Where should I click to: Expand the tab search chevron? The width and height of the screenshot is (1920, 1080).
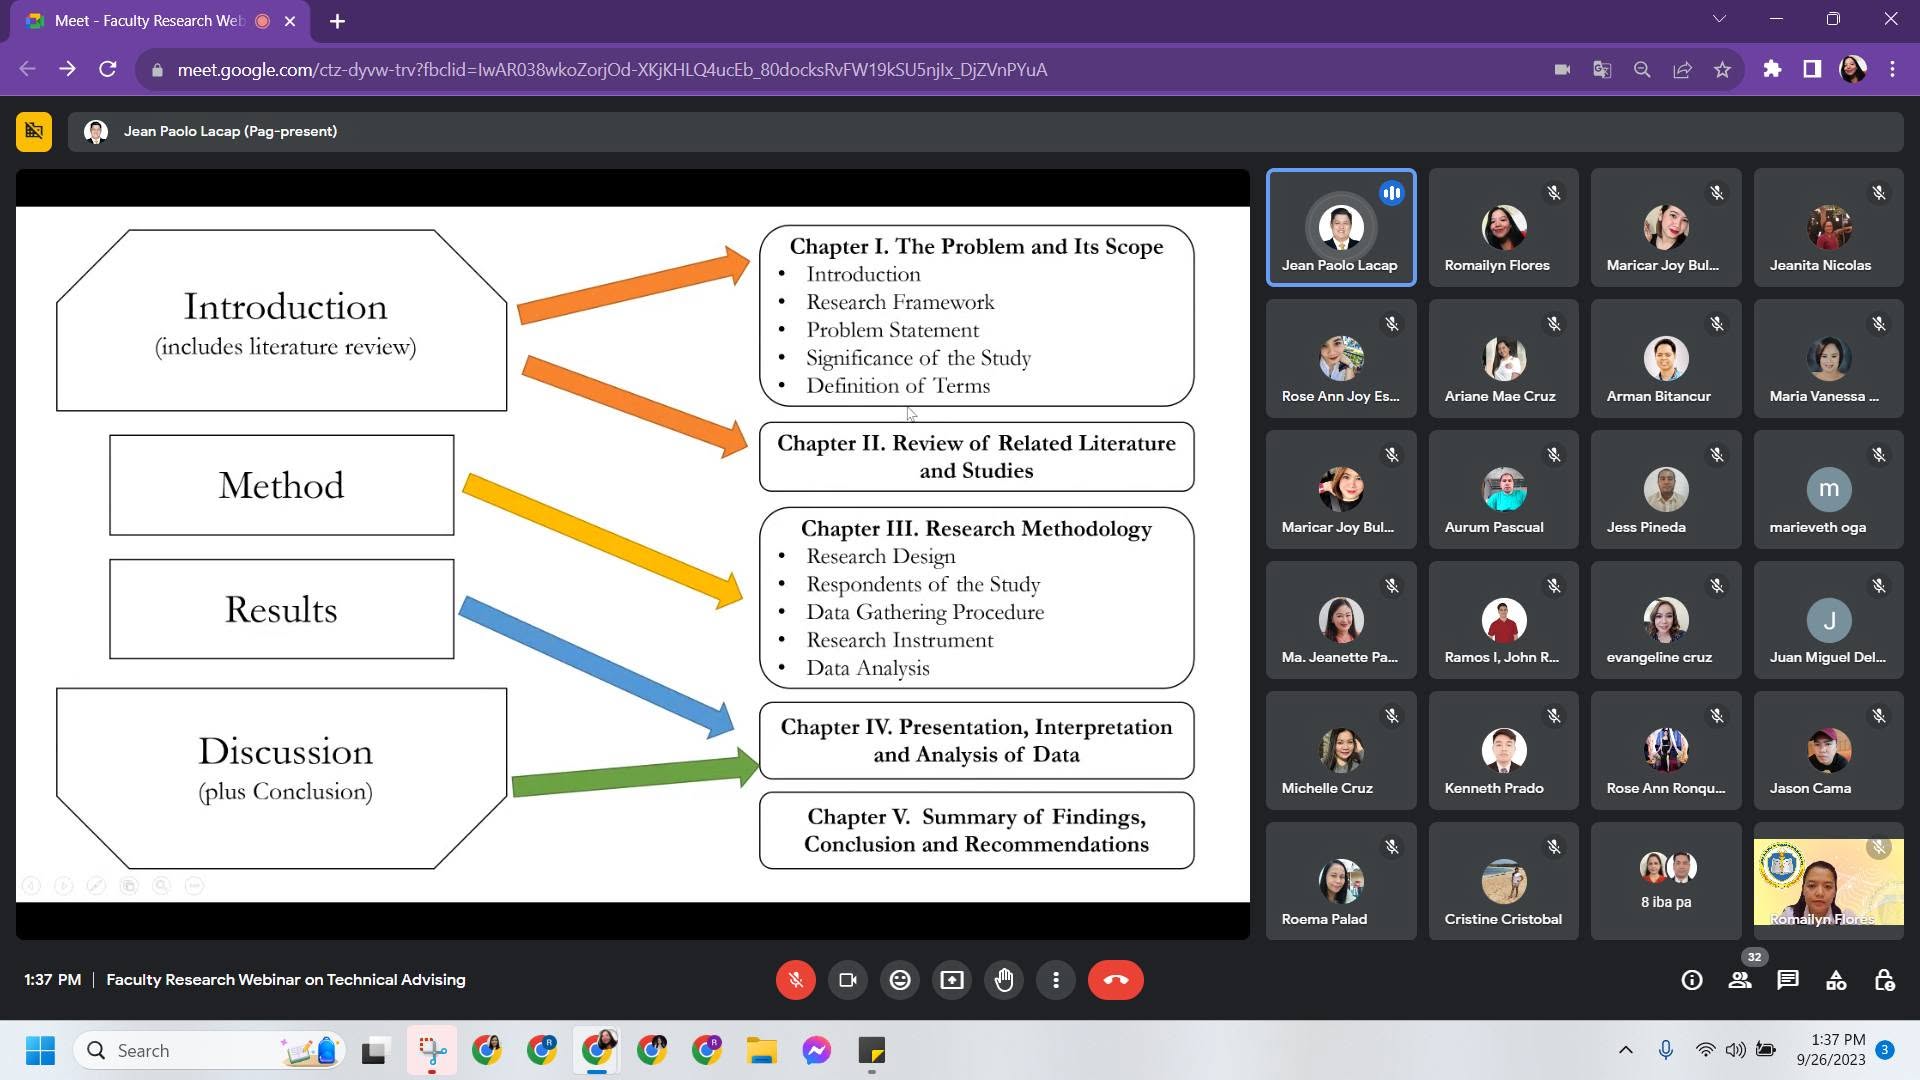(1719, 19)
